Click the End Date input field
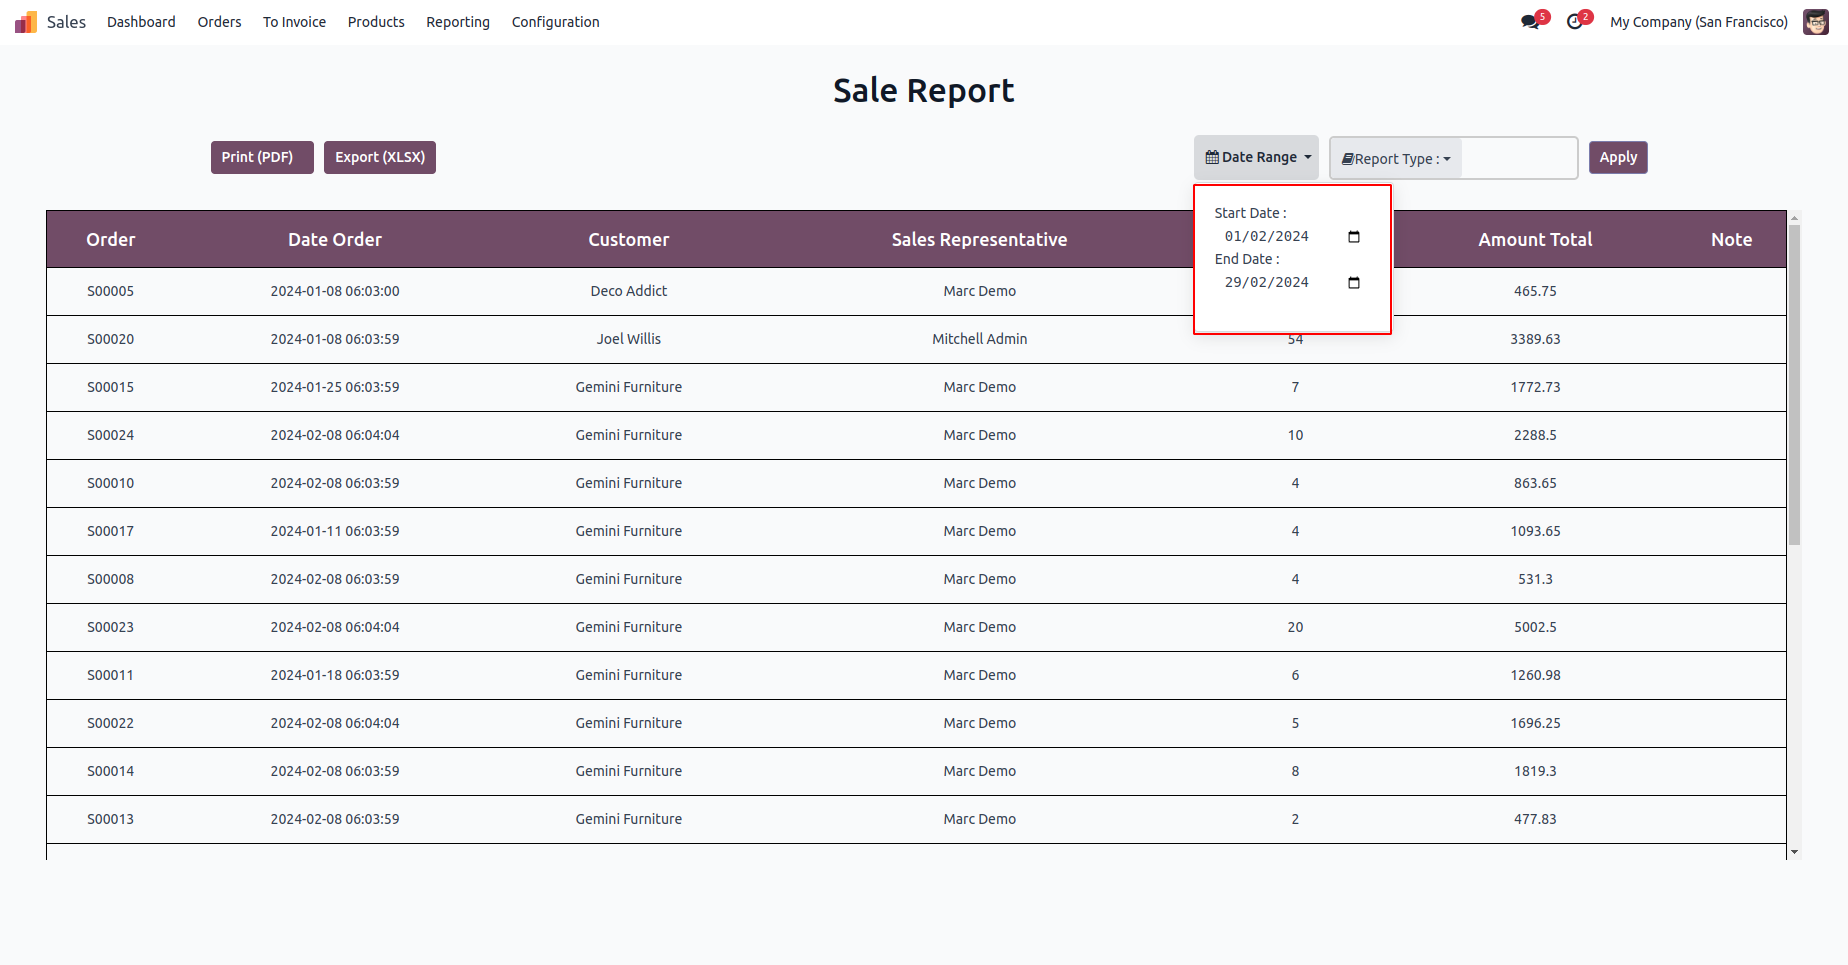The width and height of the screenshot is (1848, 965). click(x=1267, y=283)
